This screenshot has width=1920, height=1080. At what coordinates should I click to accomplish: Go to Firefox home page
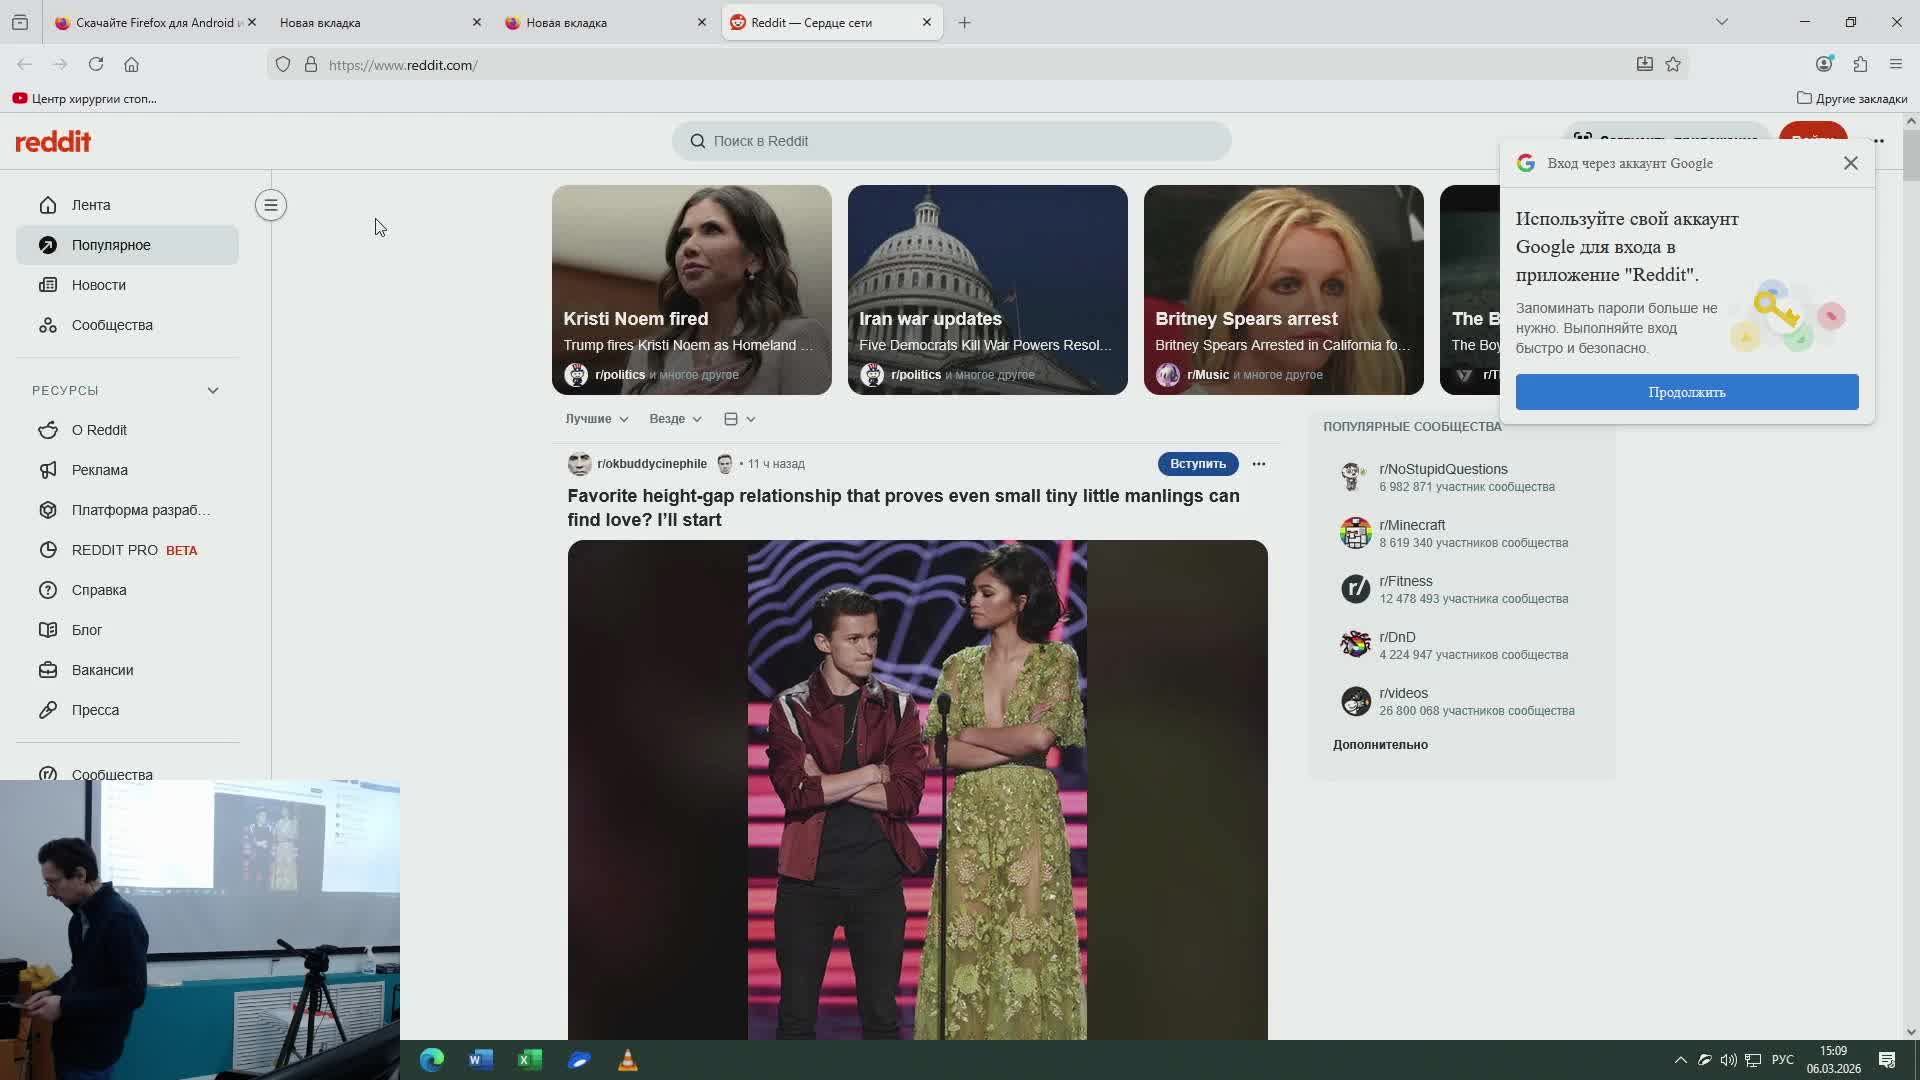coord(131,64)
